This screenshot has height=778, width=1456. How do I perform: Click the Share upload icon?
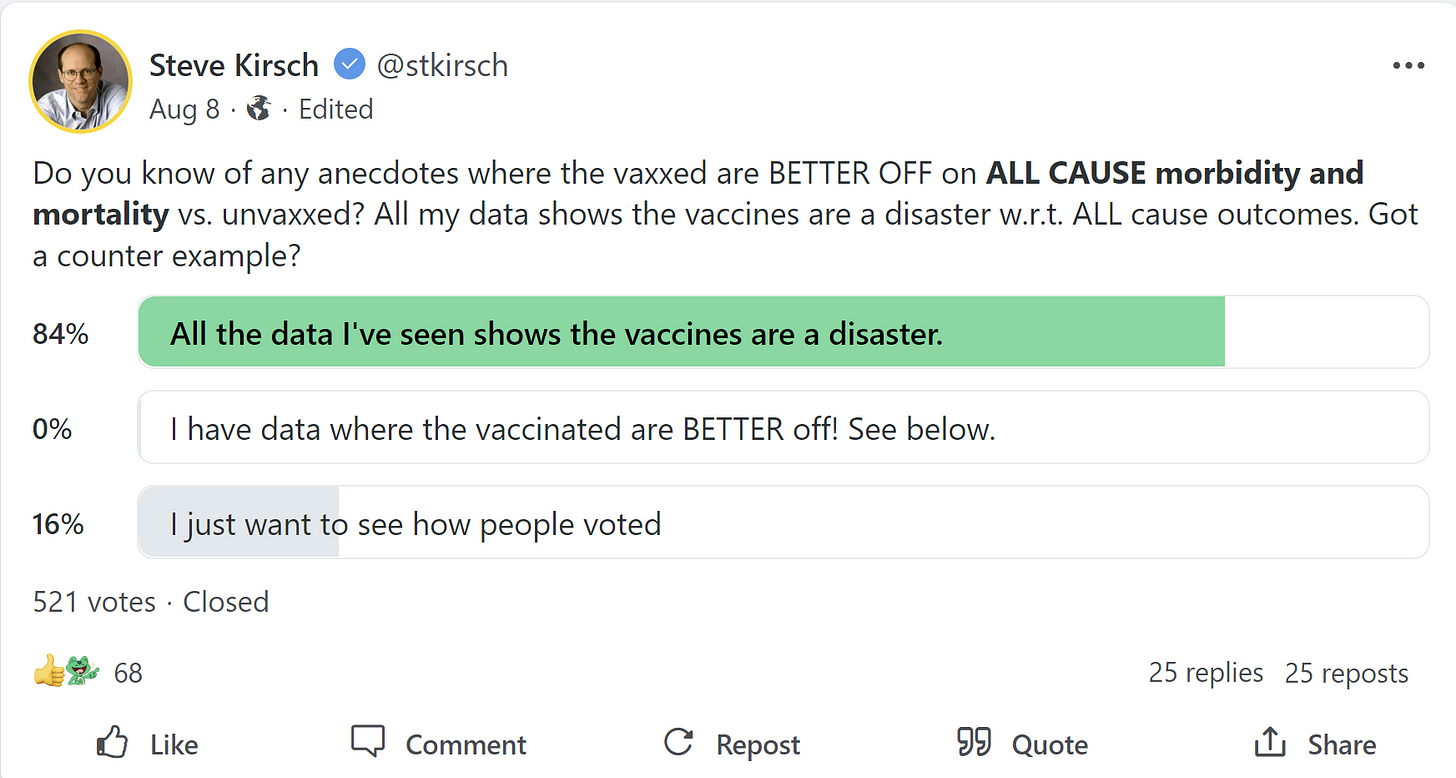pyautogui.click(x=1270, y=743)
